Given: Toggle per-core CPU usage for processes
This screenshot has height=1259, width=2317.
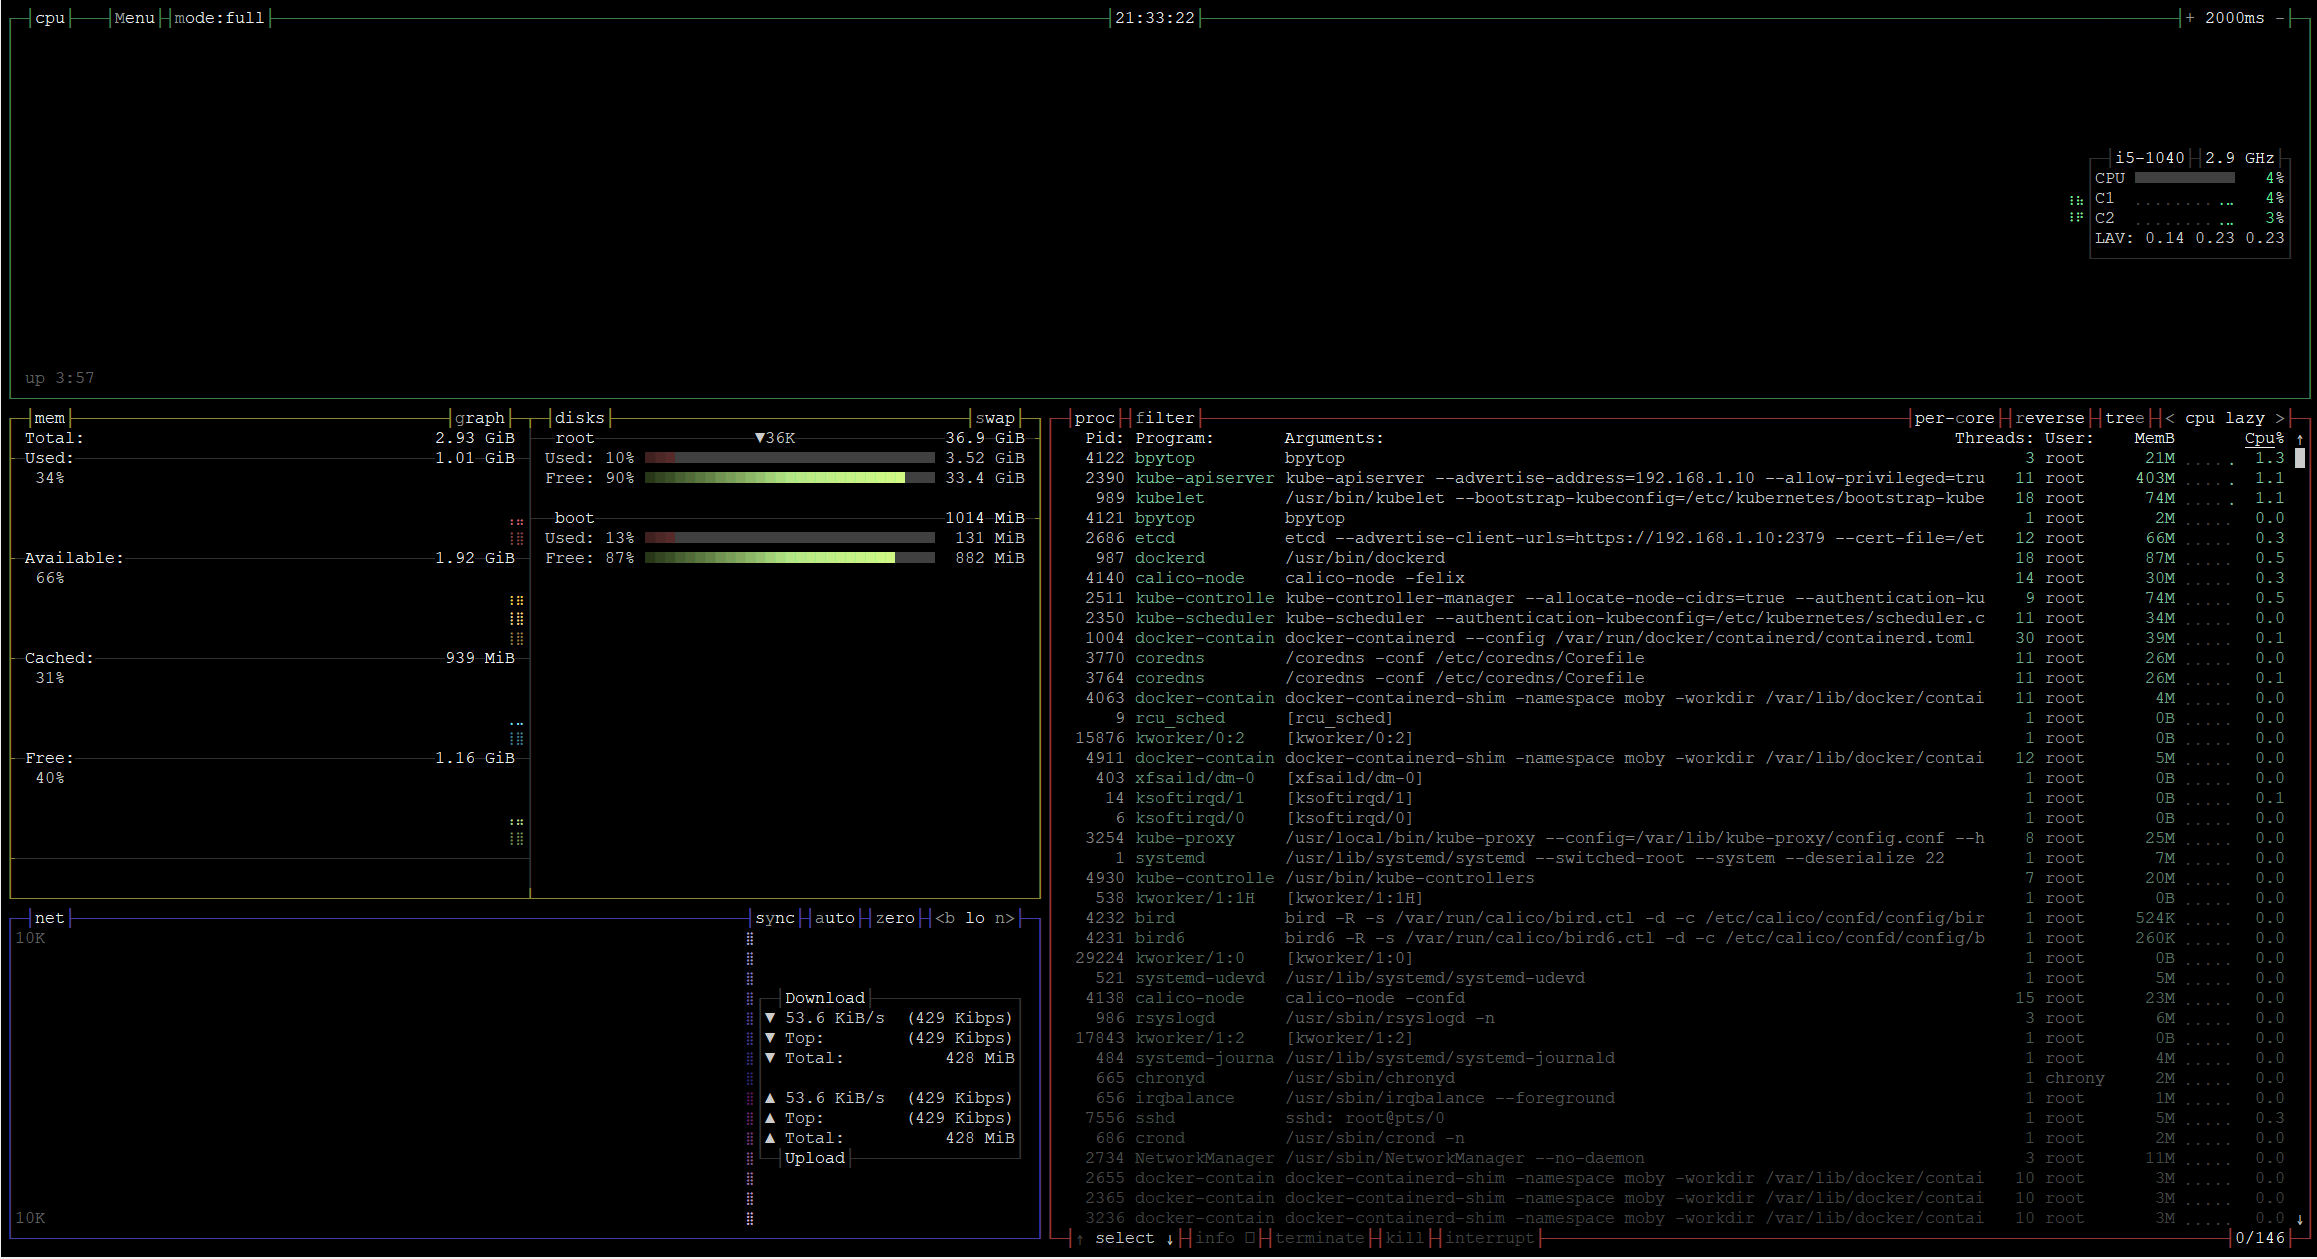Looking at the screenshot, I should [1955, 418].
